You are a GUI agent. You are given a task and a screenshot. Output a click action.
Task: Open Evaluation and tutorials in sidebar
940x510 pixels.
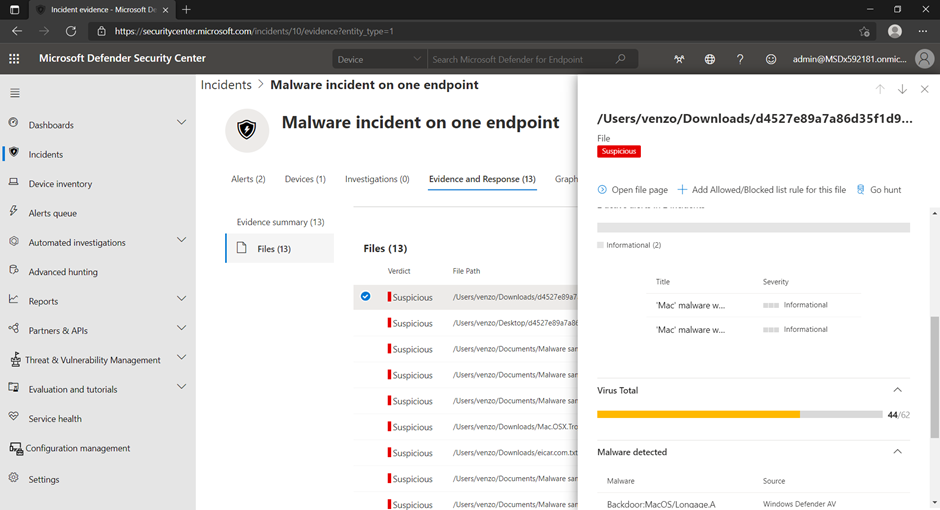click(x=73, y=389)
